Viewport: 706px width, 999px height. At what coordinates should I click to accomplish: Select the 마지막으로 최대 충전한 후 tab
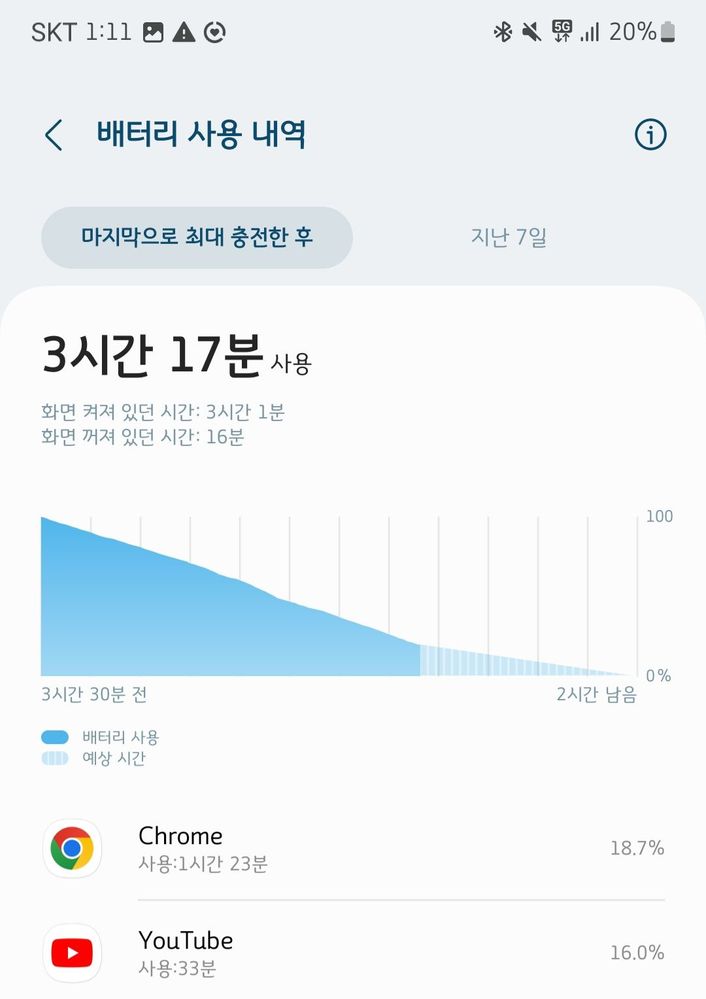[197, 237]
